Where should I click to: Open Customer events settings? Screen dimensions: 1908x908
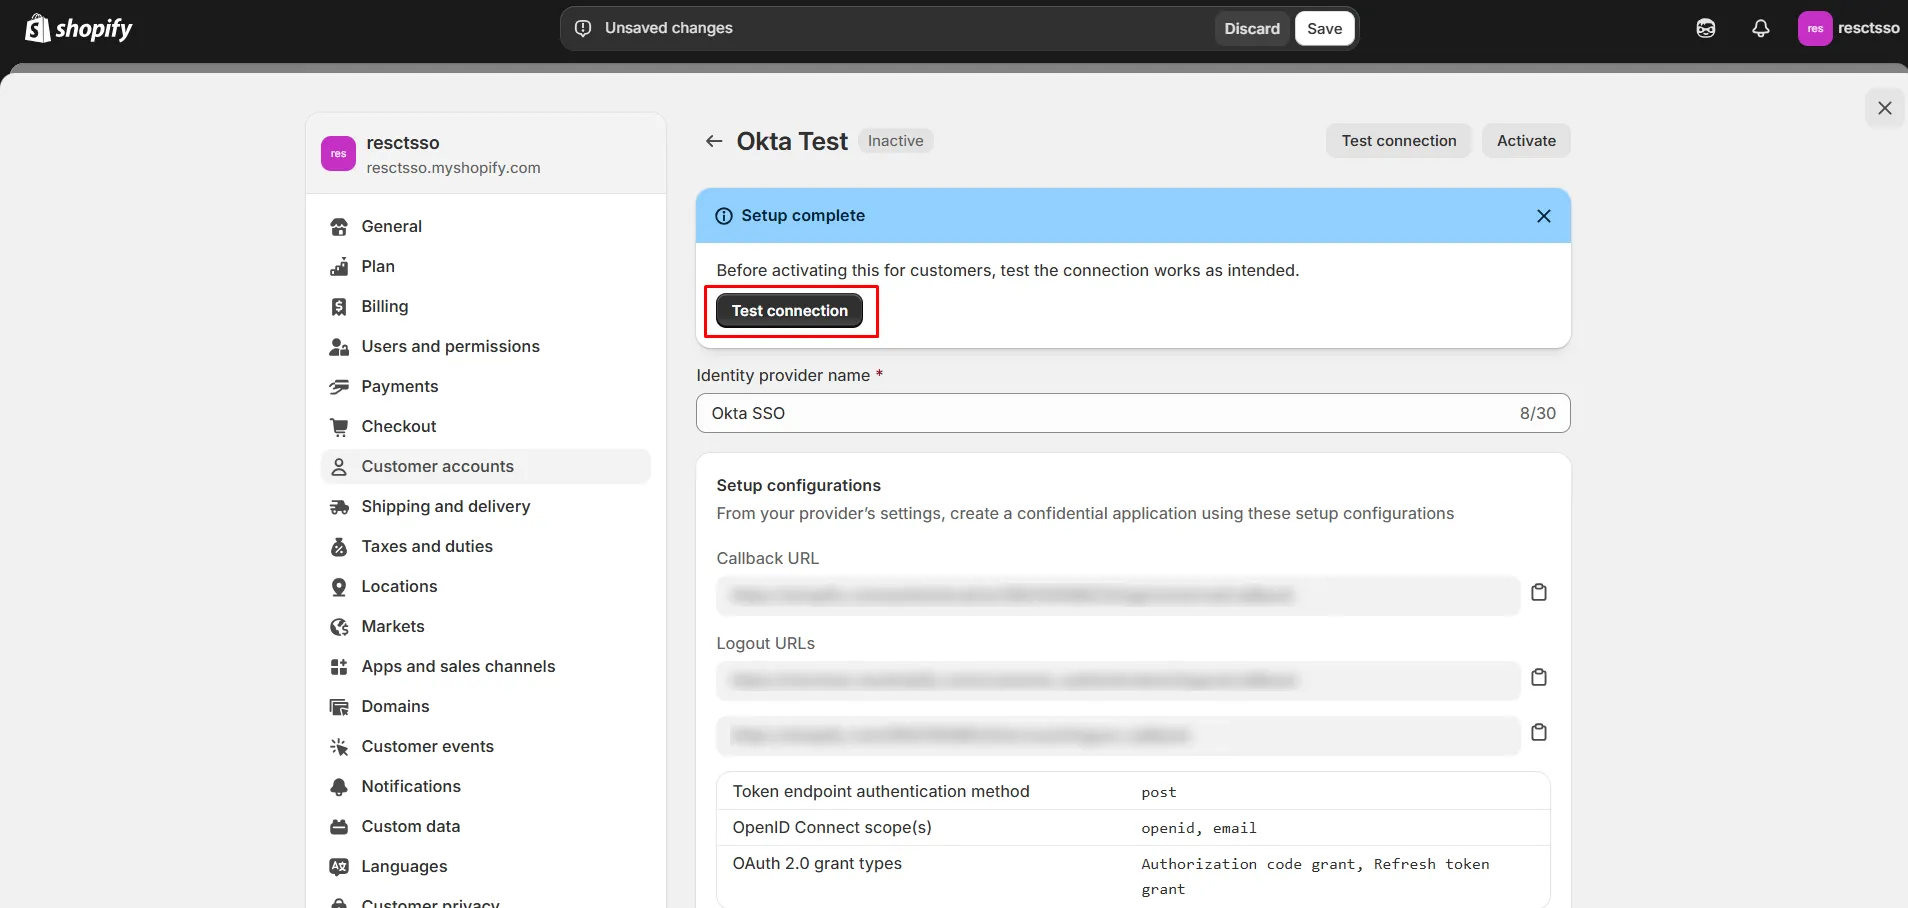click(486, 747)
